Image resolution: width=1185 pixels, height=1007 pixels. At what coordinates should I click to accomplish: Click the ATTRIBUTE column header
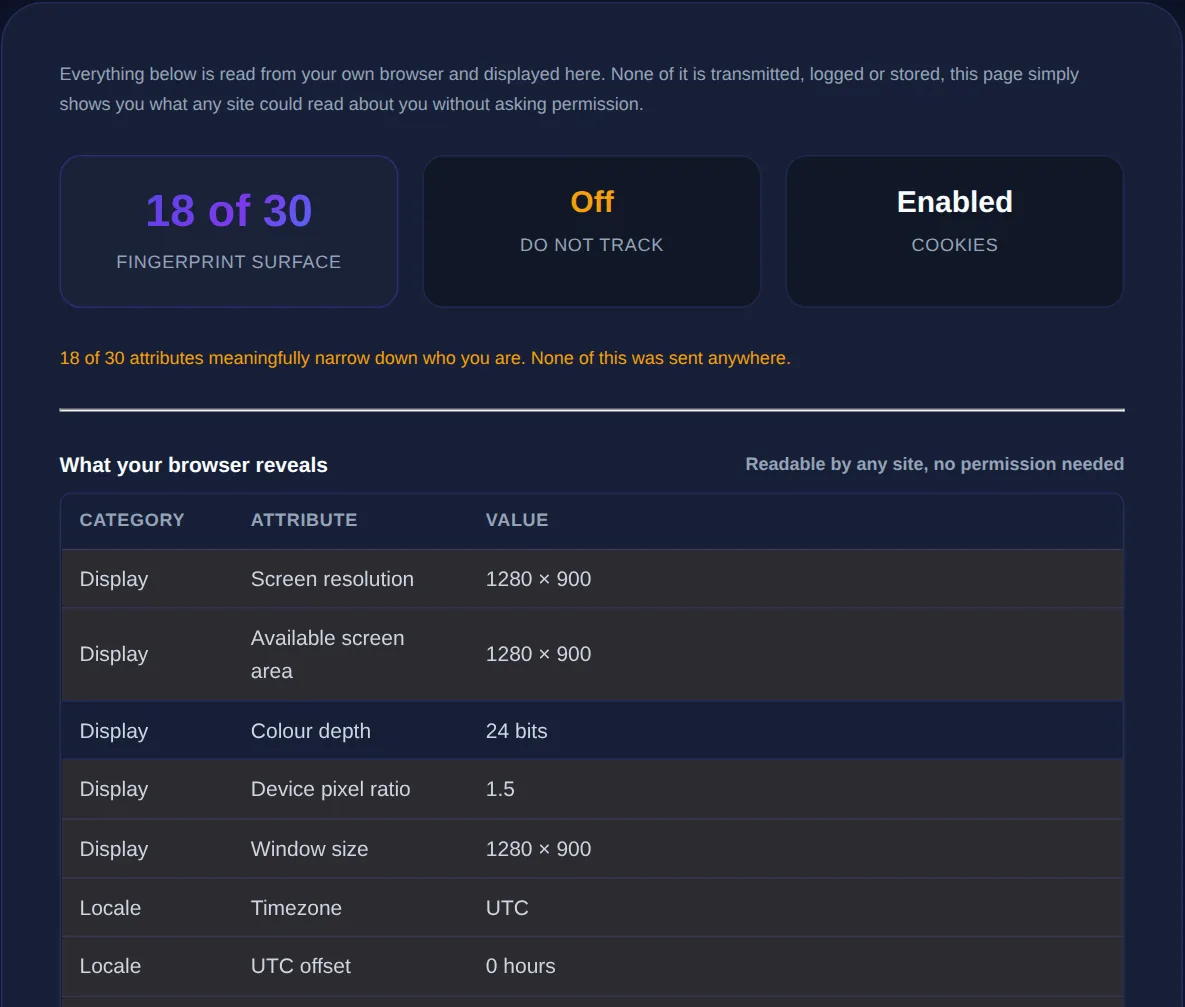click(304, 520)
